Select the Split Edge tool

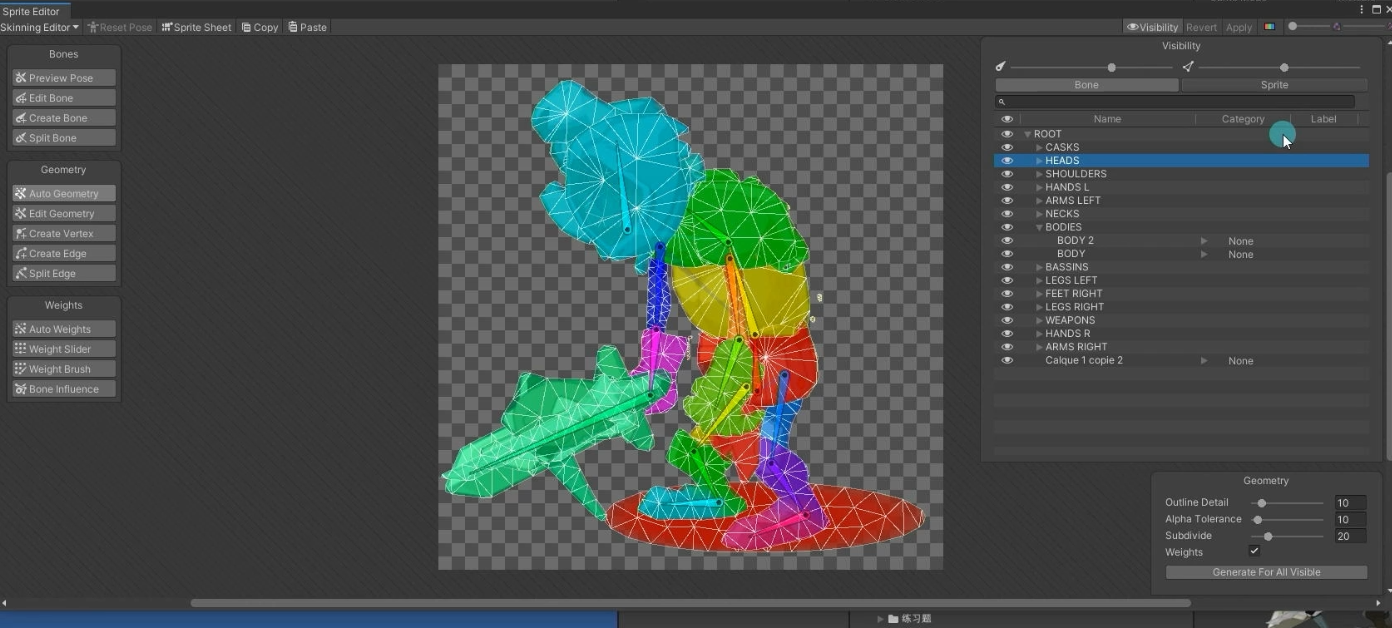[x=64, y=274]
